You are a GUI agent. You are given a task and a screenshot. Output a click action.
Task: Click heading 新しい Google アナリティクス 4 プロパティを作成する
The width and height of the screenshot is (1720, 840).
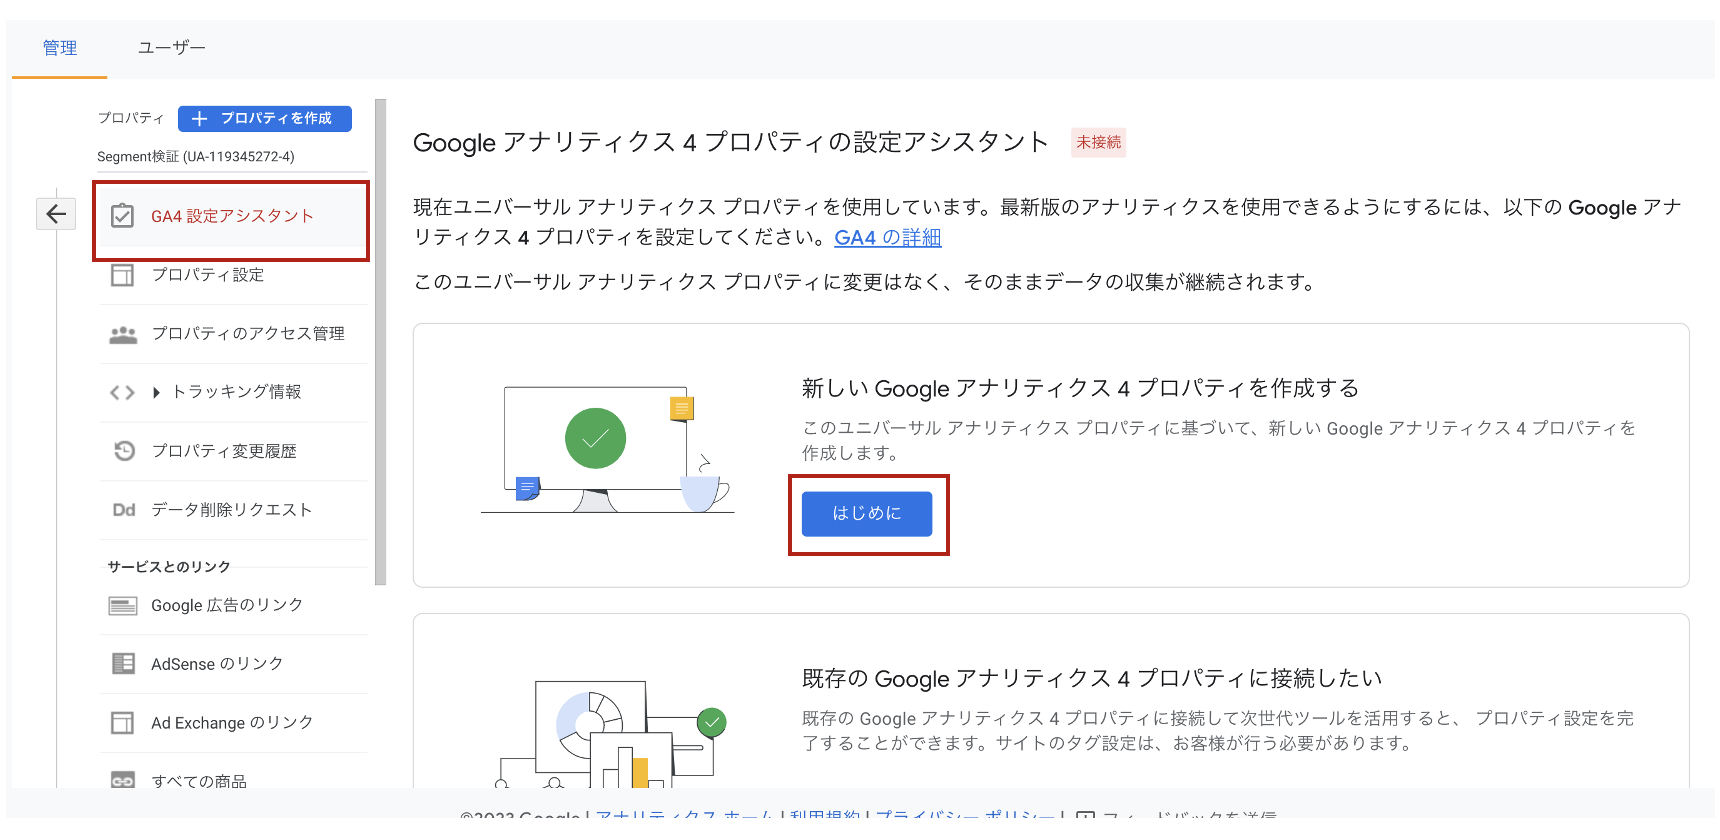1080,388
